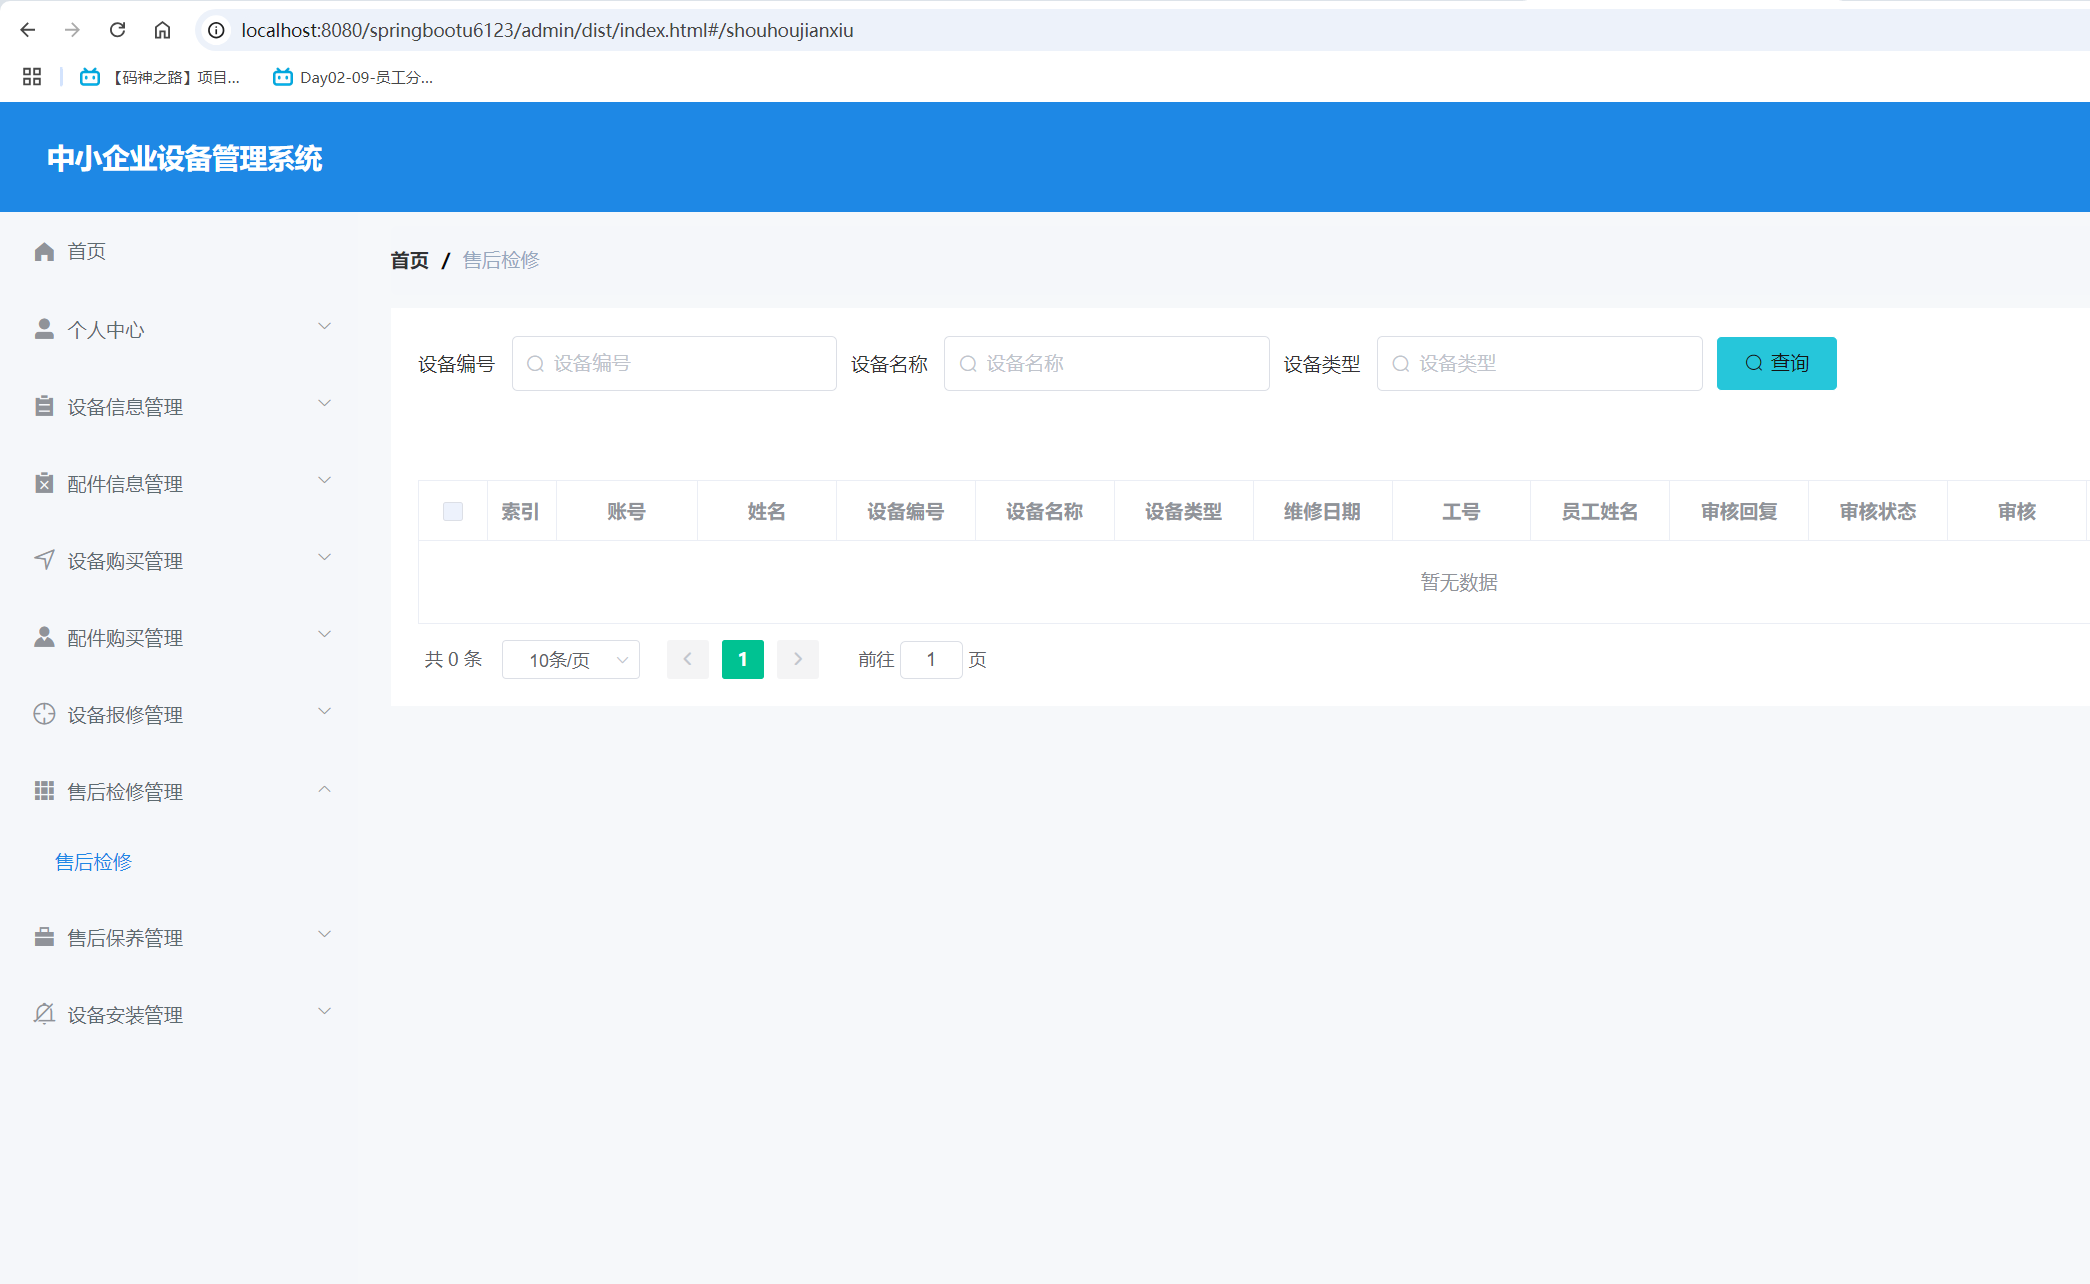Screen dimensions: 2090x1284
Task: Click the 设备信息管理 document icon
Action: coord(43,406)
